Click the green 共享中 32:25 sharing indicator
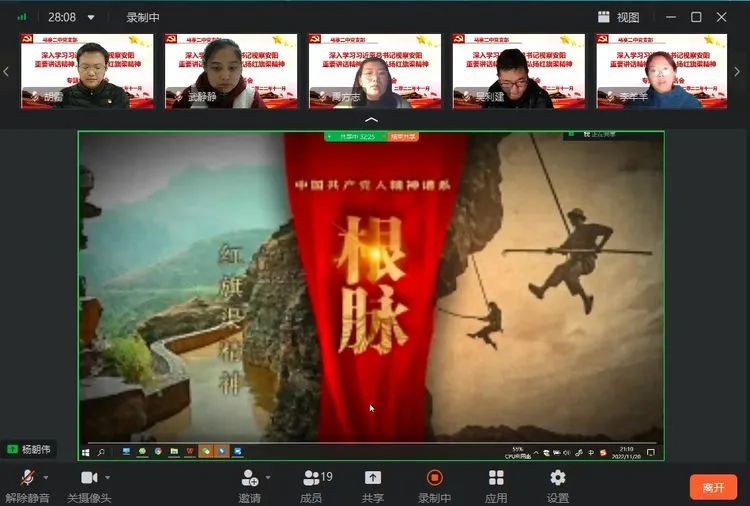Viewport: 750px width, 506px height. coord(355,137)
